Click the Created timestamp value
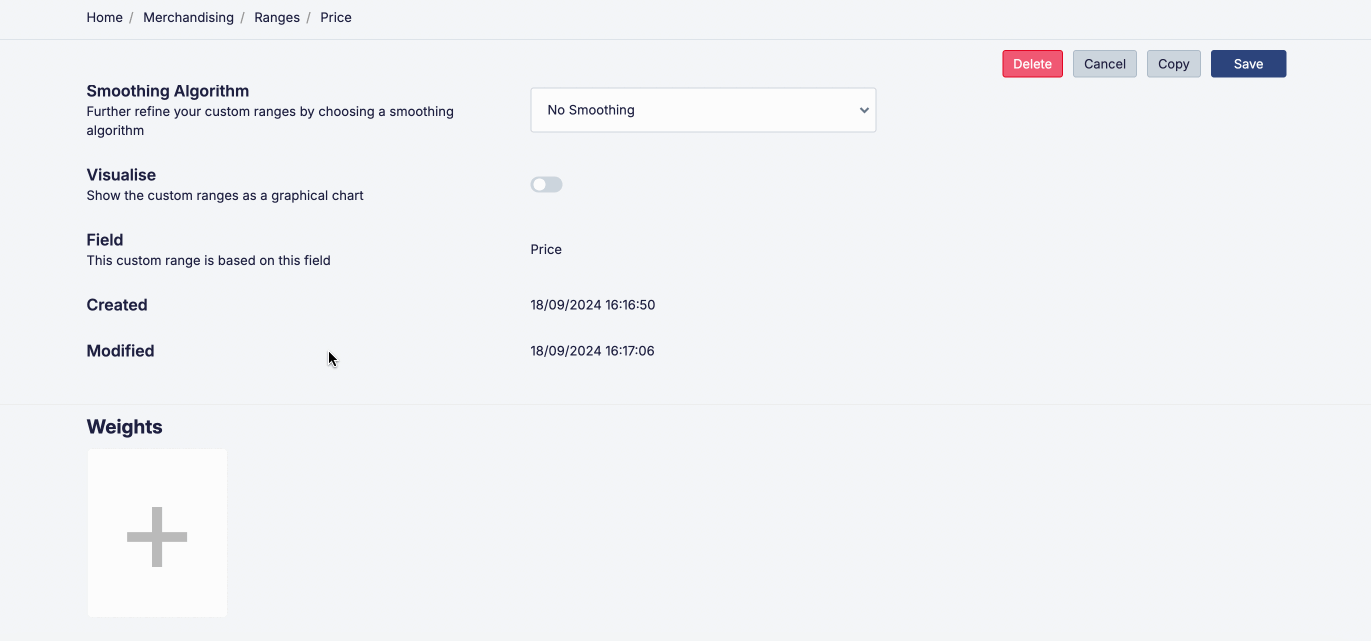1371x641 pixels. click(x=592, y=305)
